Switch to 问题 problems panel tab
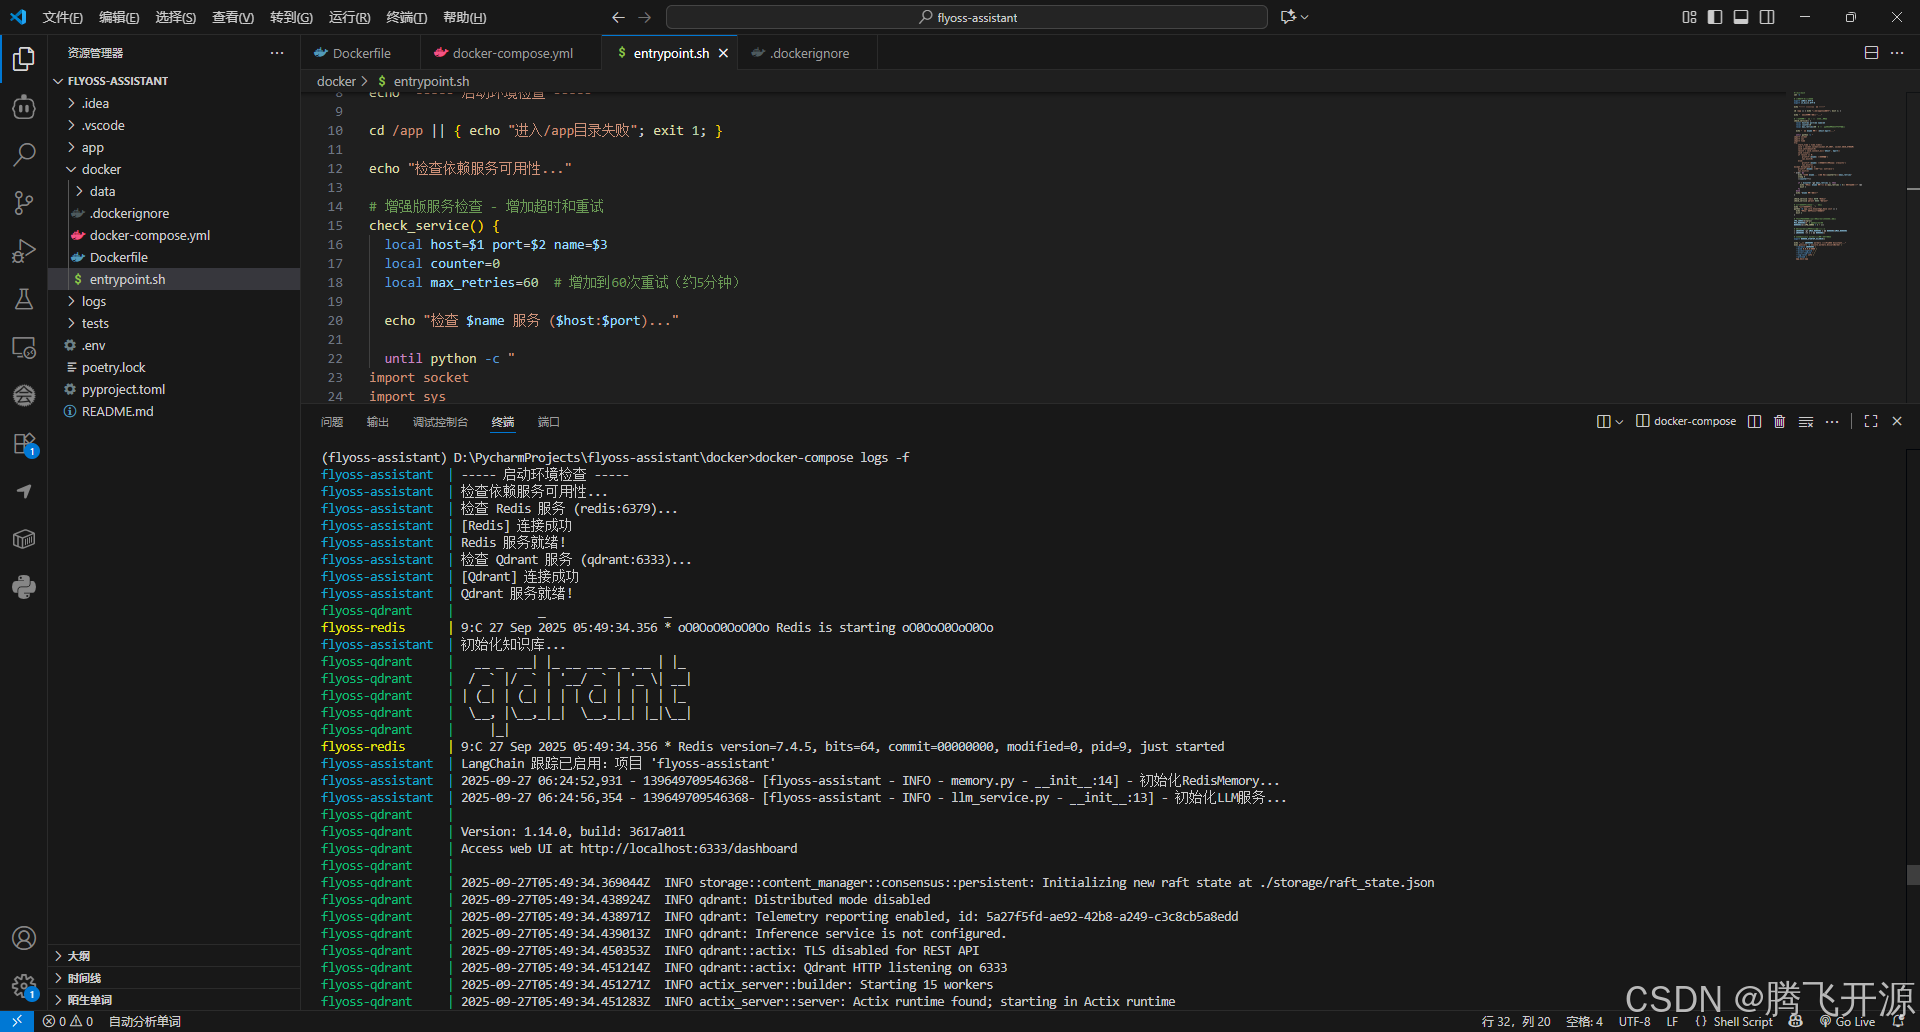Screen dimensions: 1920x1032 click(332, 422)
